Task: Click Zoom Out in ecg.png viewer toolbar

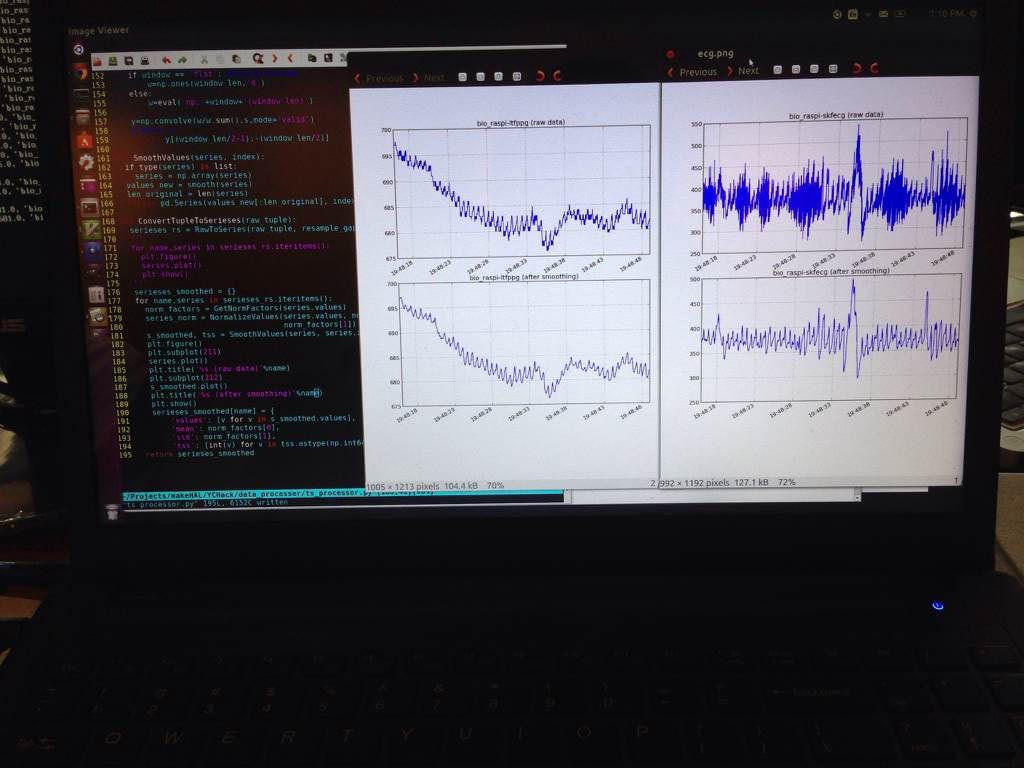Action: (795, 69)
